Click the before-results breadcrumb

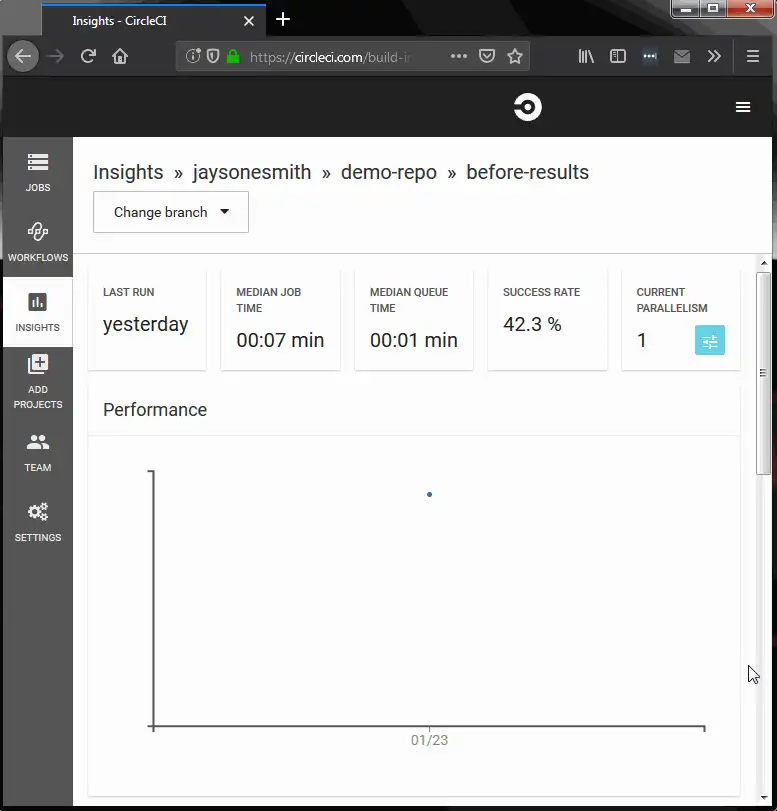click(x=528, y=172)
